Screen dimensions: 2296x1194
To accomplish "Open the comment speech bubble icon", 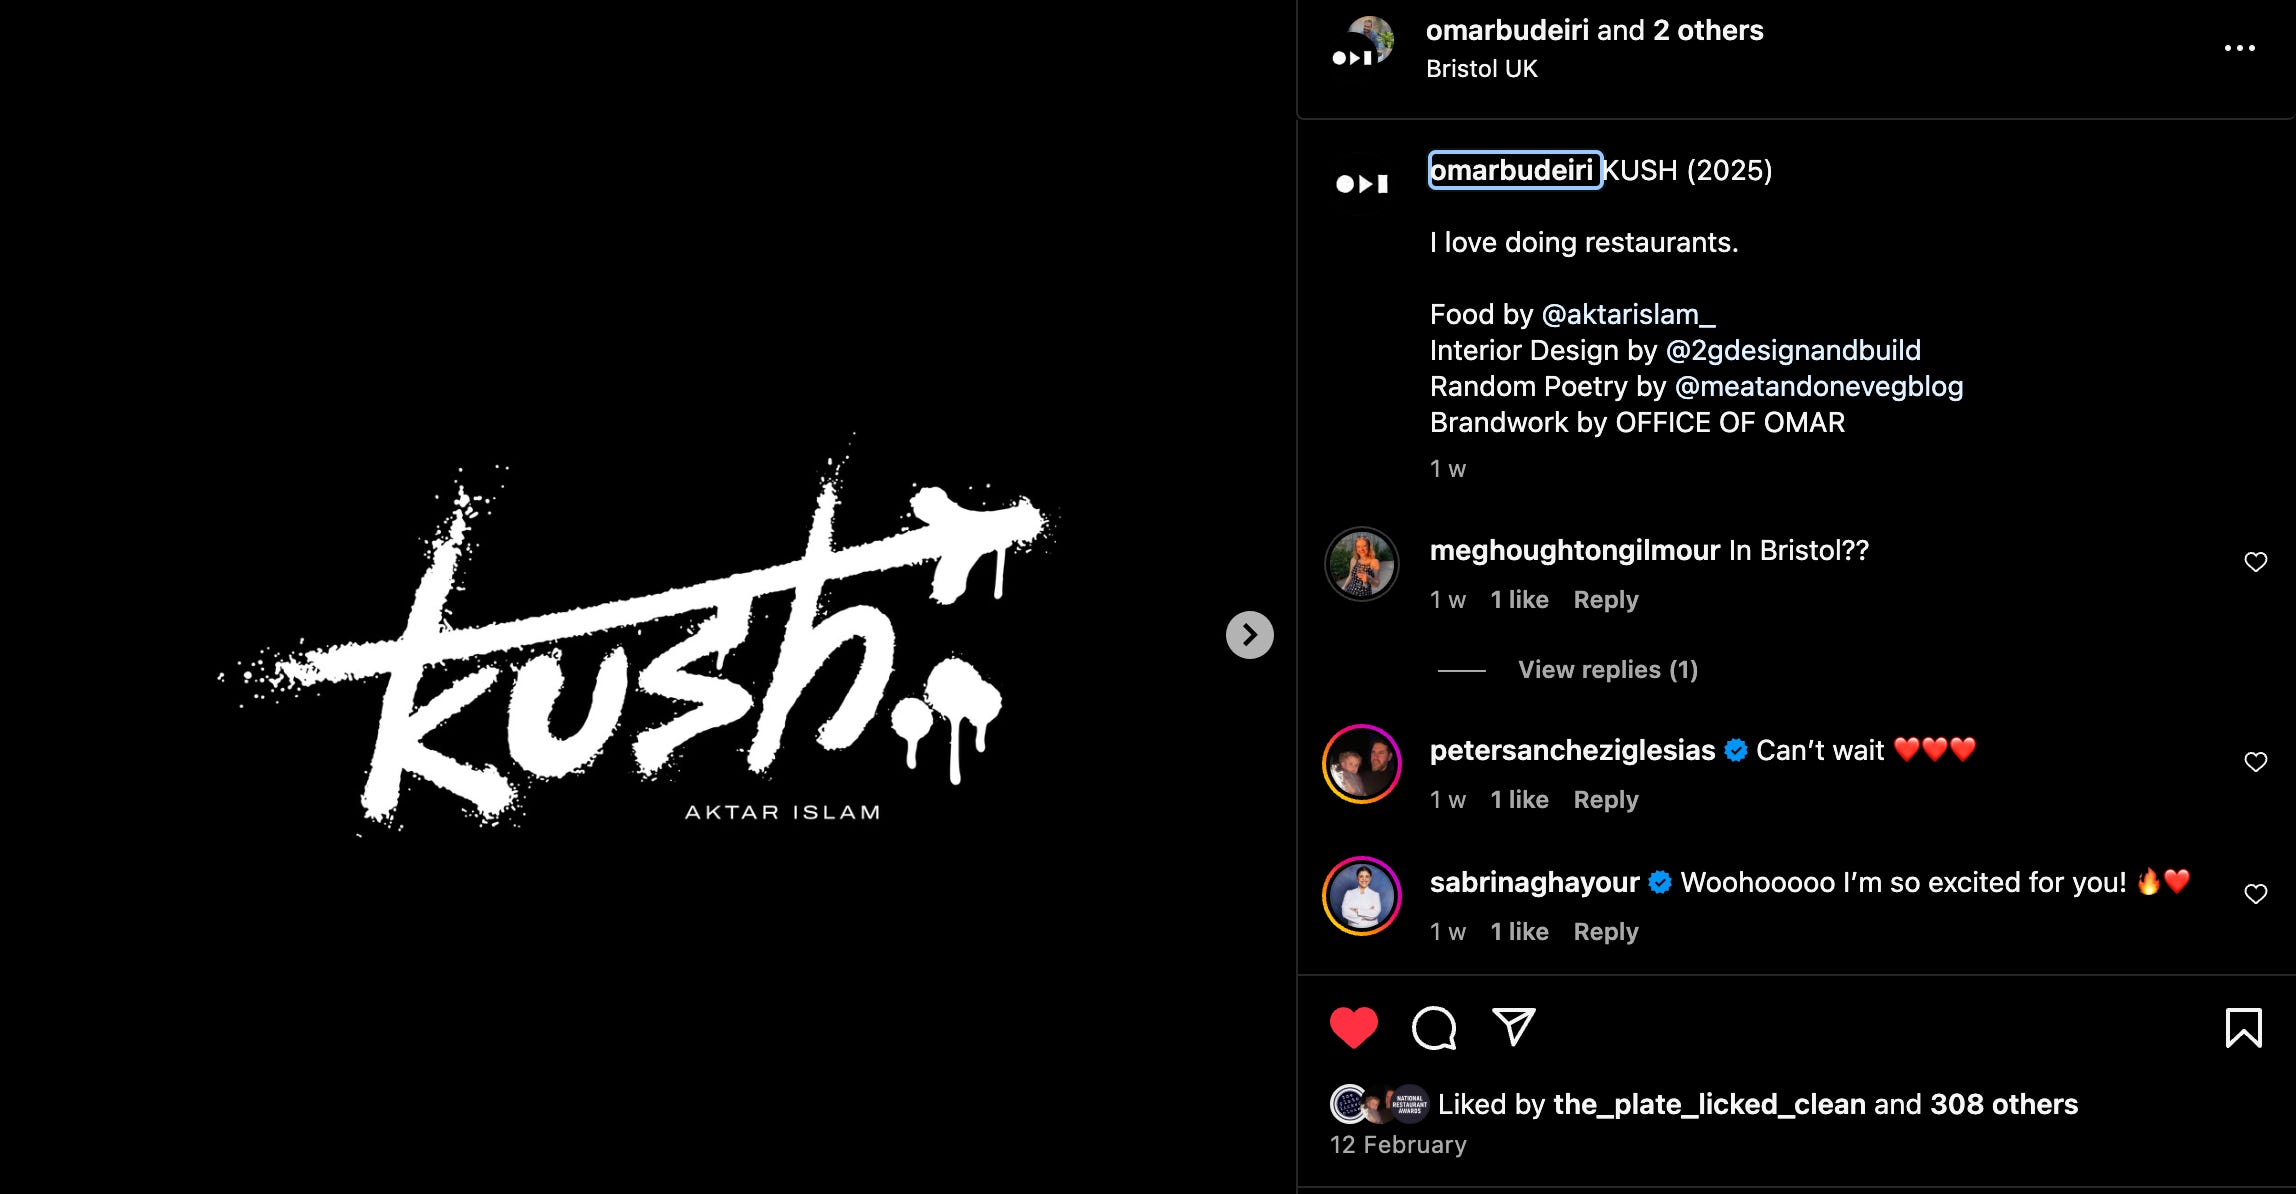I will click(1434, 1028).
